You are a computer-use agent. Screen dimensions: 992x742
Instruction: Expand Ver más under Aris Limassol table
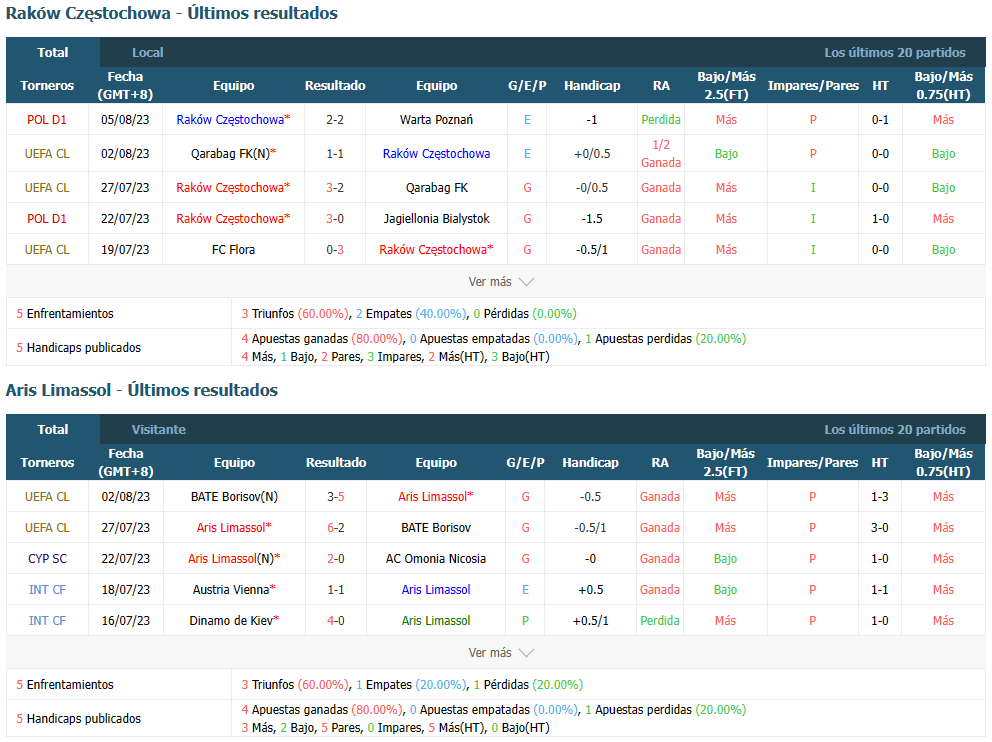pos(501,652)
